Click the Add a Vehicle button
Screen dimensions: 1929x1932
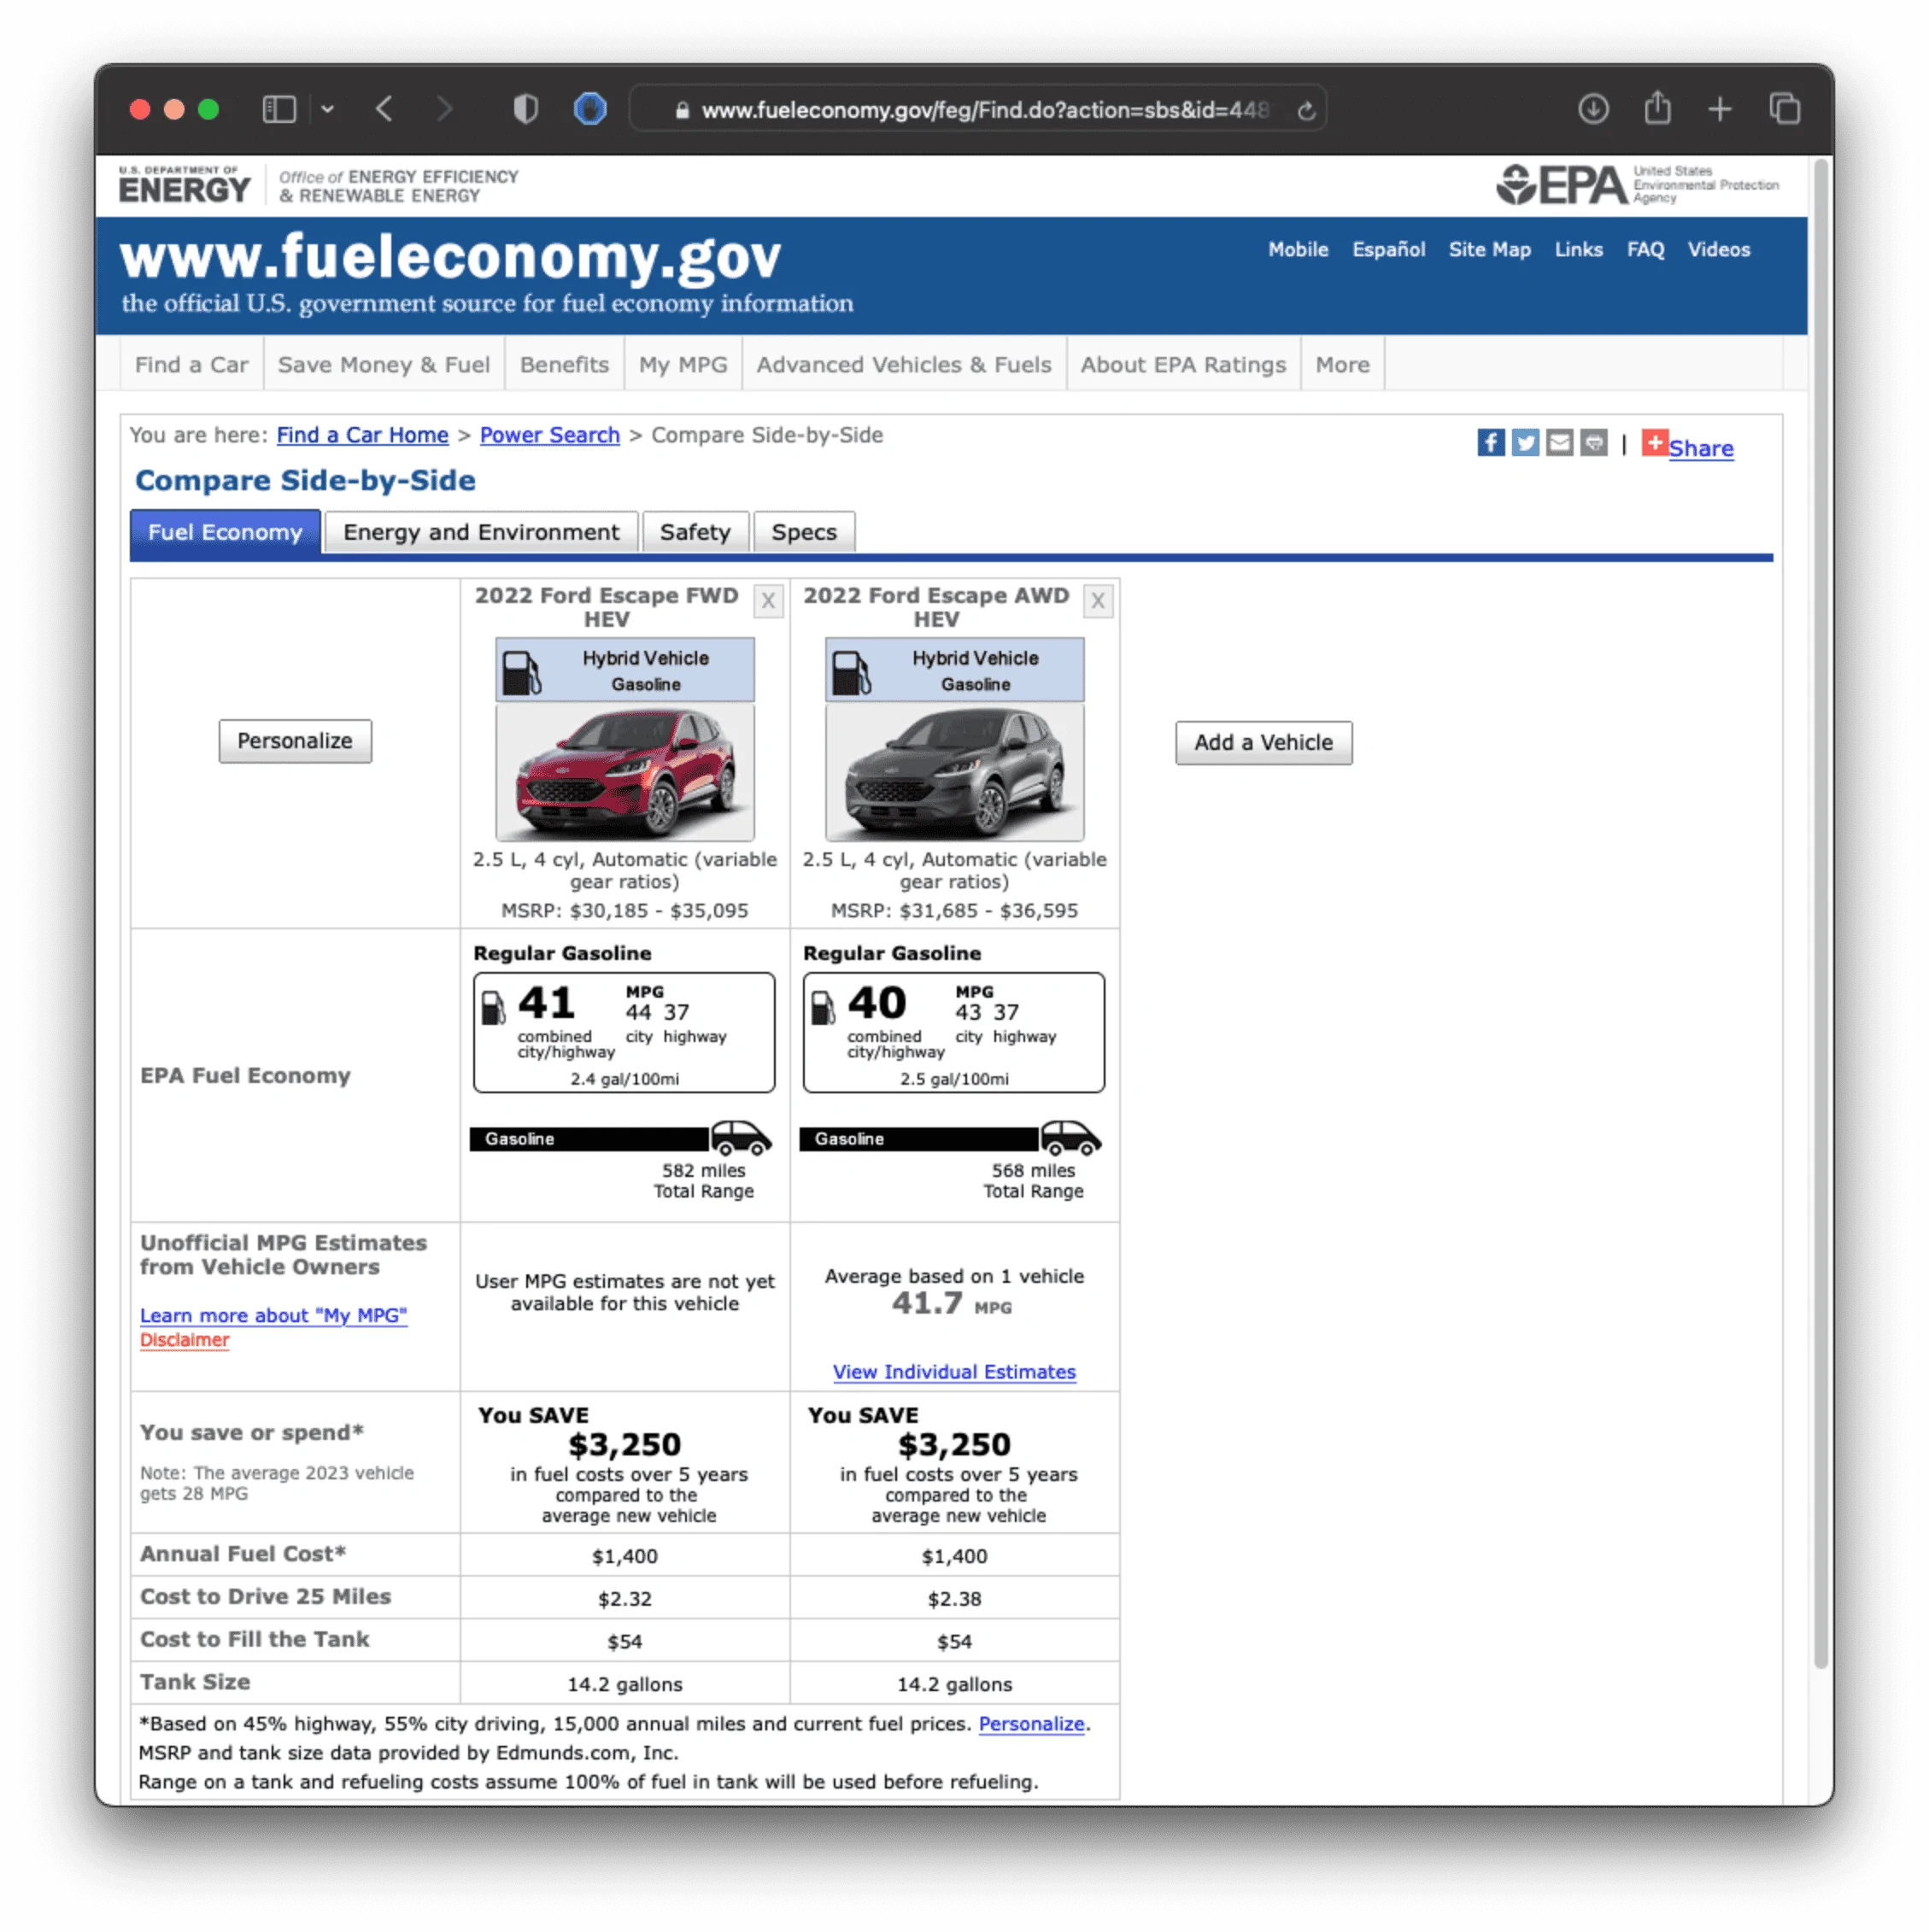click(1263, 743)
